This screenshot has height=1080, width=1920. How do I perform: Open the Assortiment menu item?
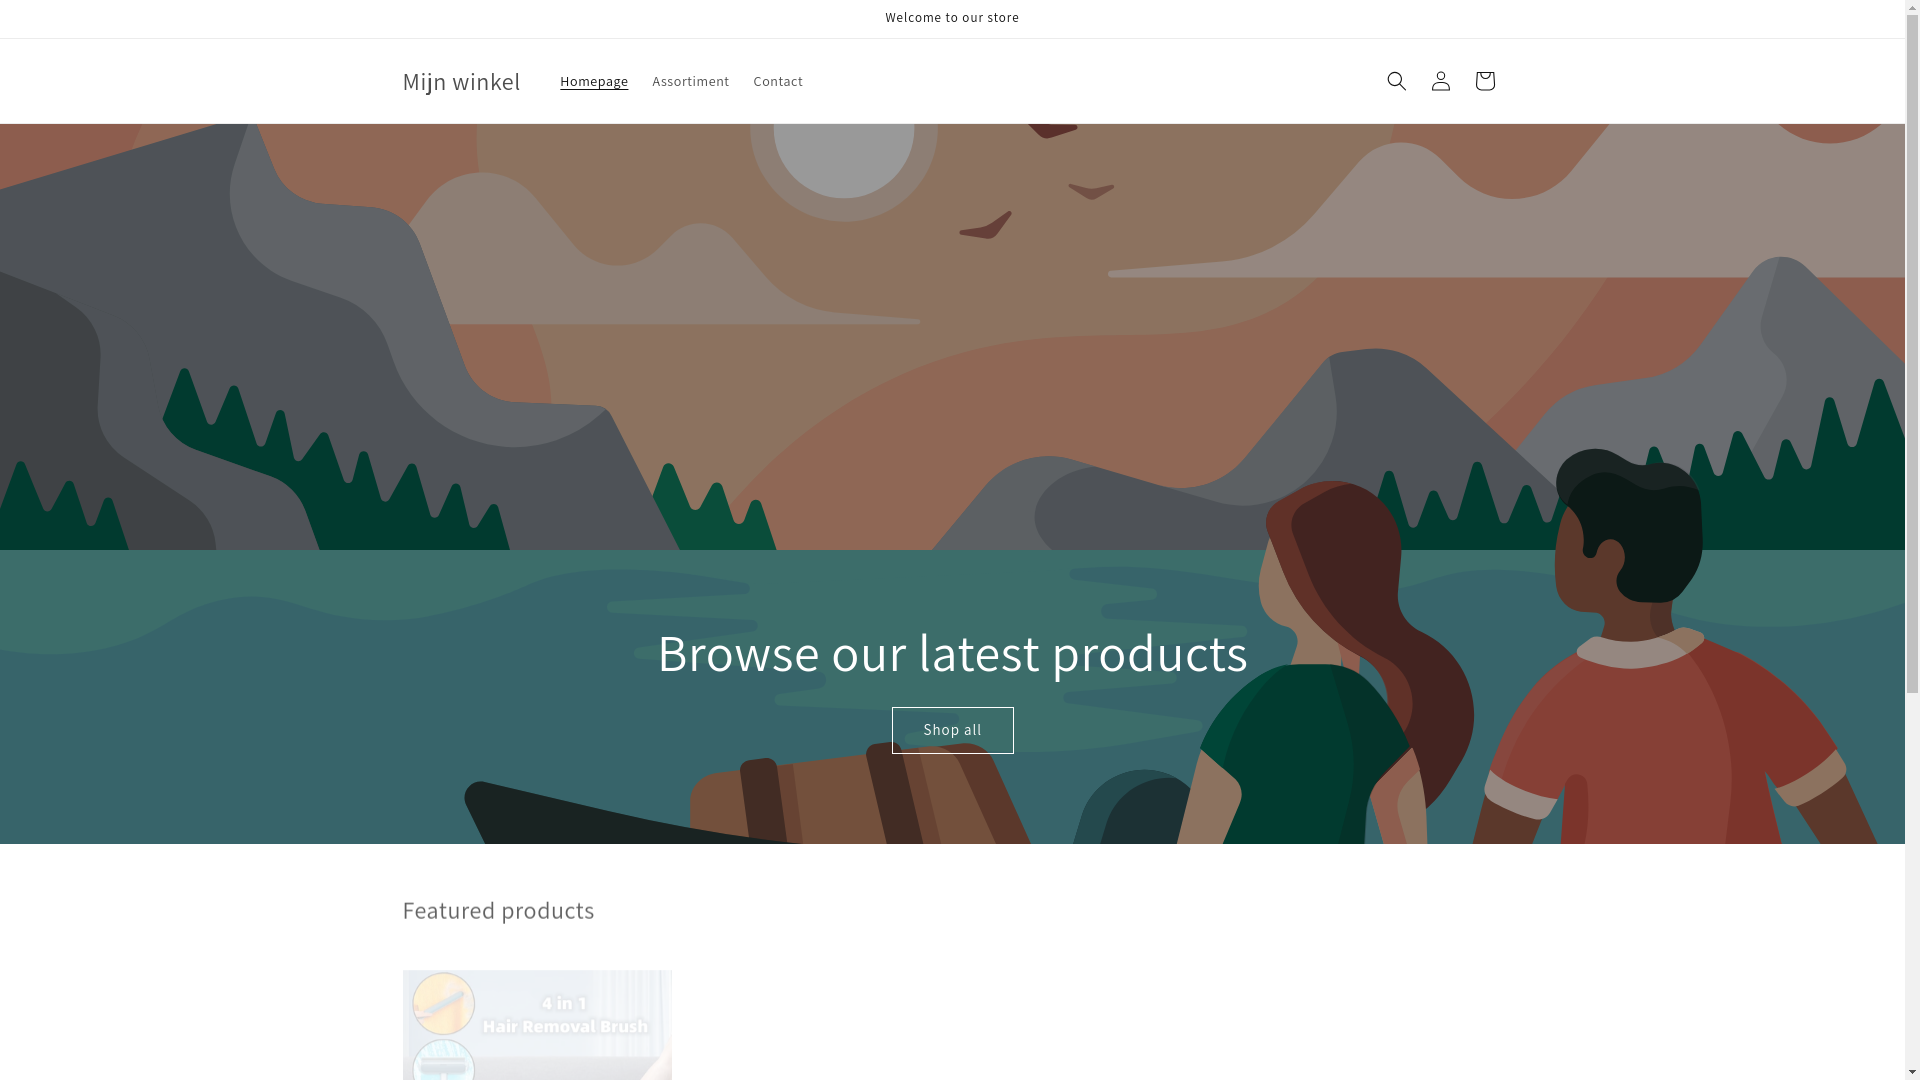tap(690, 81)
